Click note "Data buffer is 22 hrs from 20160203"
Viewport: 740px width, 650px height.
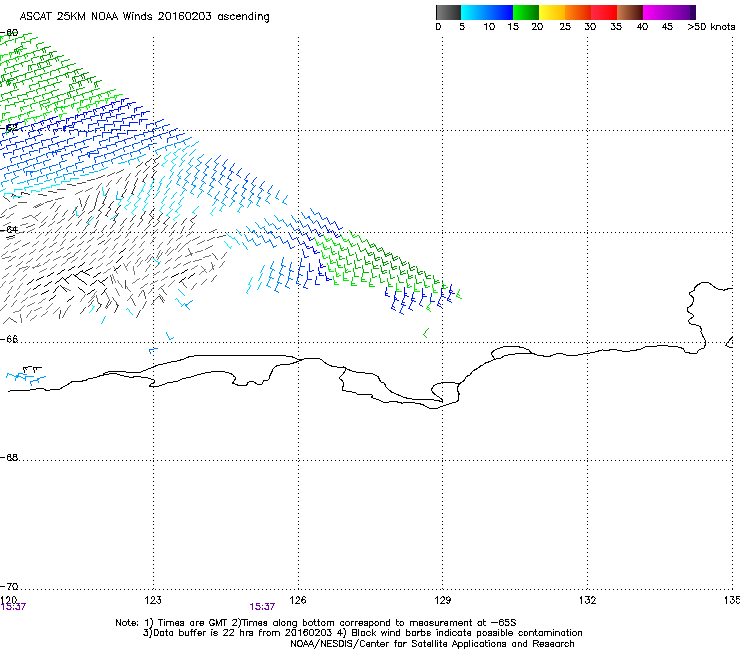click(243, 633)
